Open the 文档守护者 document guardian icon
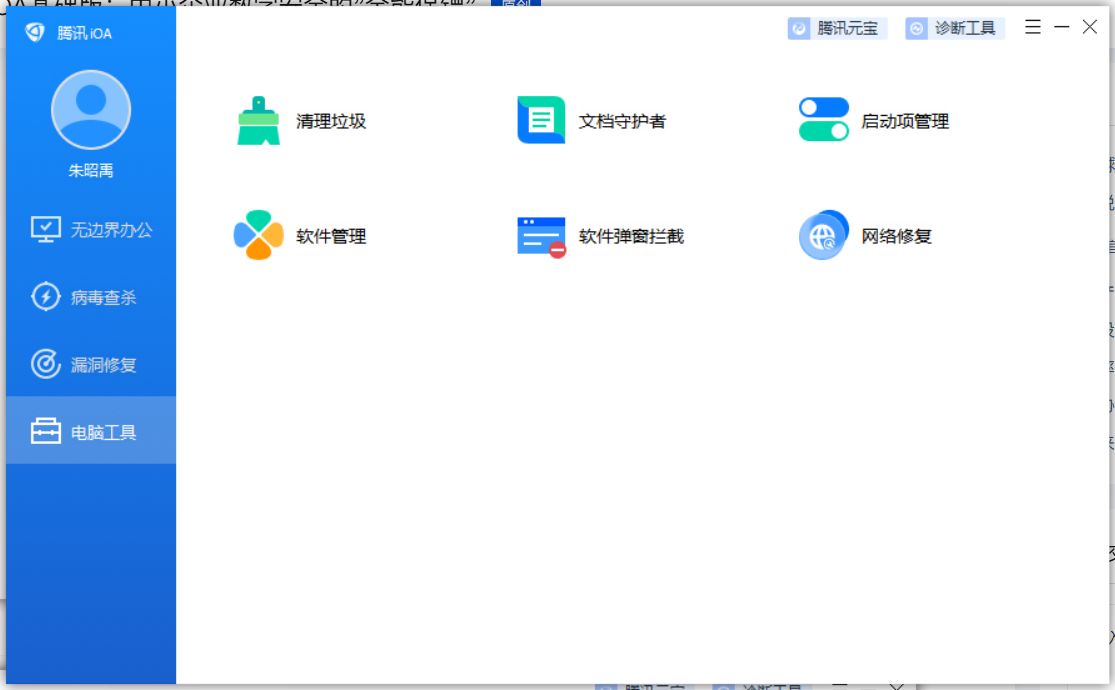The image size is (1115, 690). pyautogui.click(x=541, y=120)
